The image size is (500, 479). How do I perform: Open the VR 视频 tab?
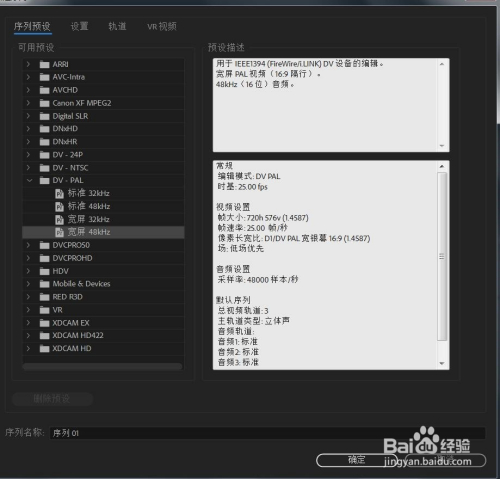[x=162, y=26]
